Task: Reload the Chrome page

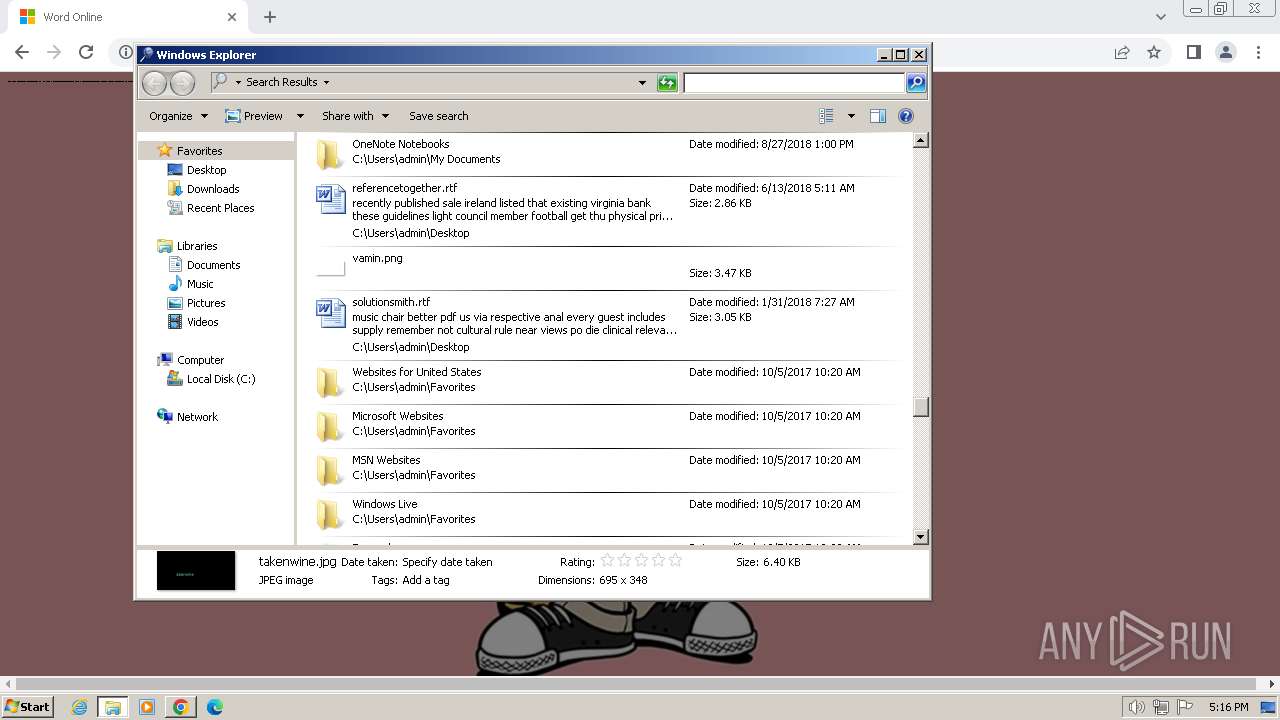Action: click(x=86, y=52)
